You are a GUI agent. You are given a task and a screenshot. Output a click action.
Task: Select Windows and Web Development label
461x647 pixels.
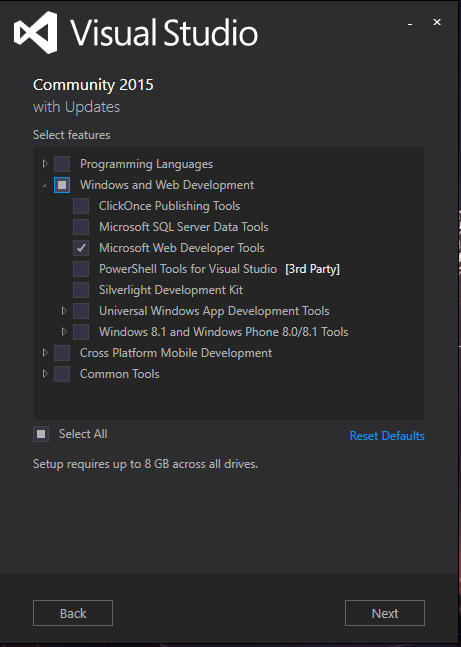pos(167,185)
